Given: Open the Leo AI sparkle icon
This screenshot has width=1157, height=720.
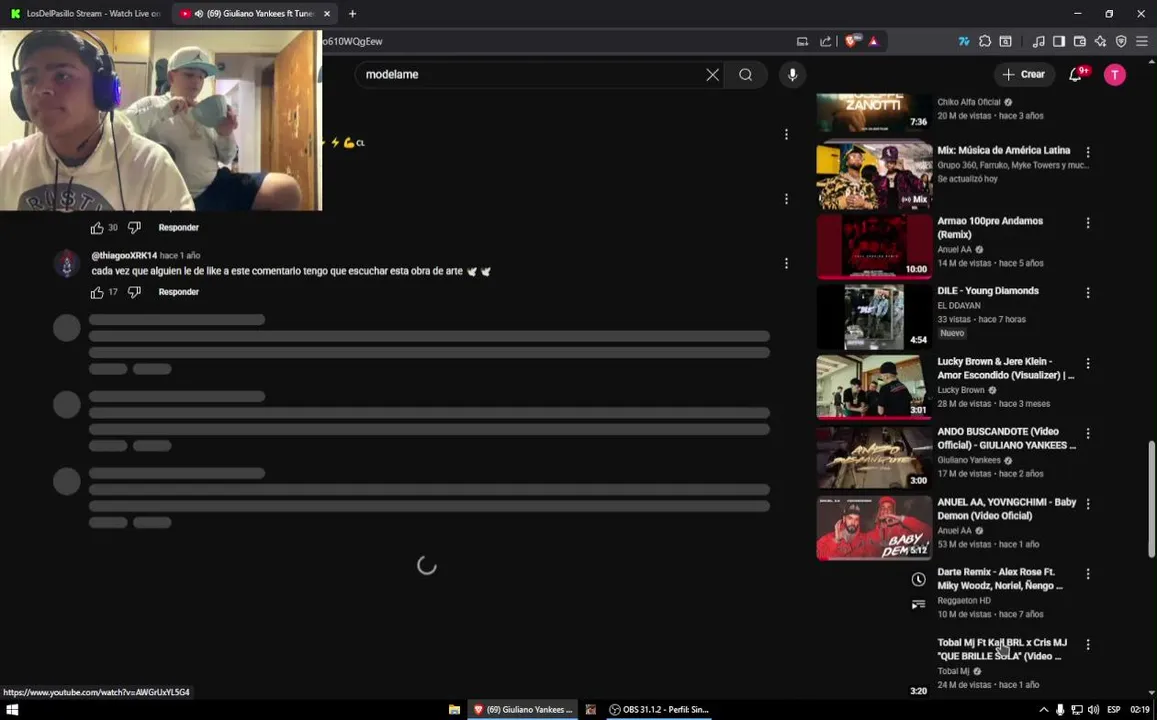Looking at the screenshot, I should 1100,41.
